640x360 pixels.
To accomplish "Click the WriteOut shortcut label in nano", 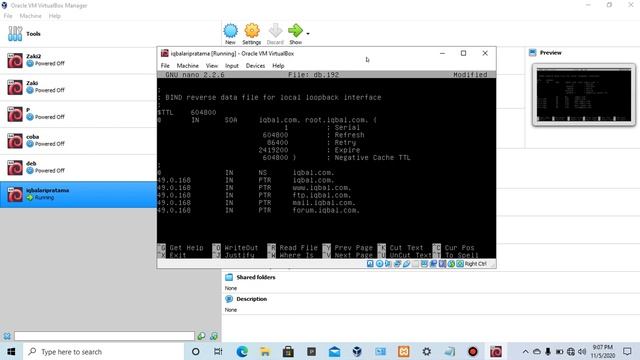I will (241, 248).
